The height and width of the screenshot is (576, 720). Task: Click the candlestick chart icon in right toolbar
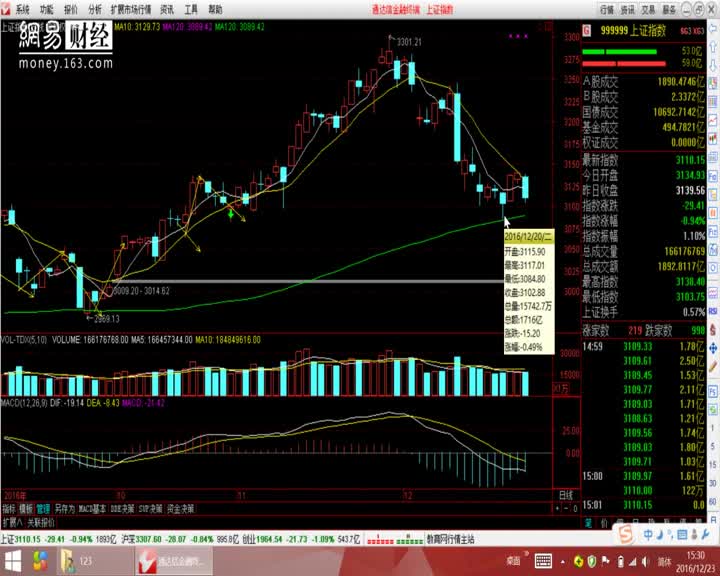pyautogui.click(x=713, y=139)
